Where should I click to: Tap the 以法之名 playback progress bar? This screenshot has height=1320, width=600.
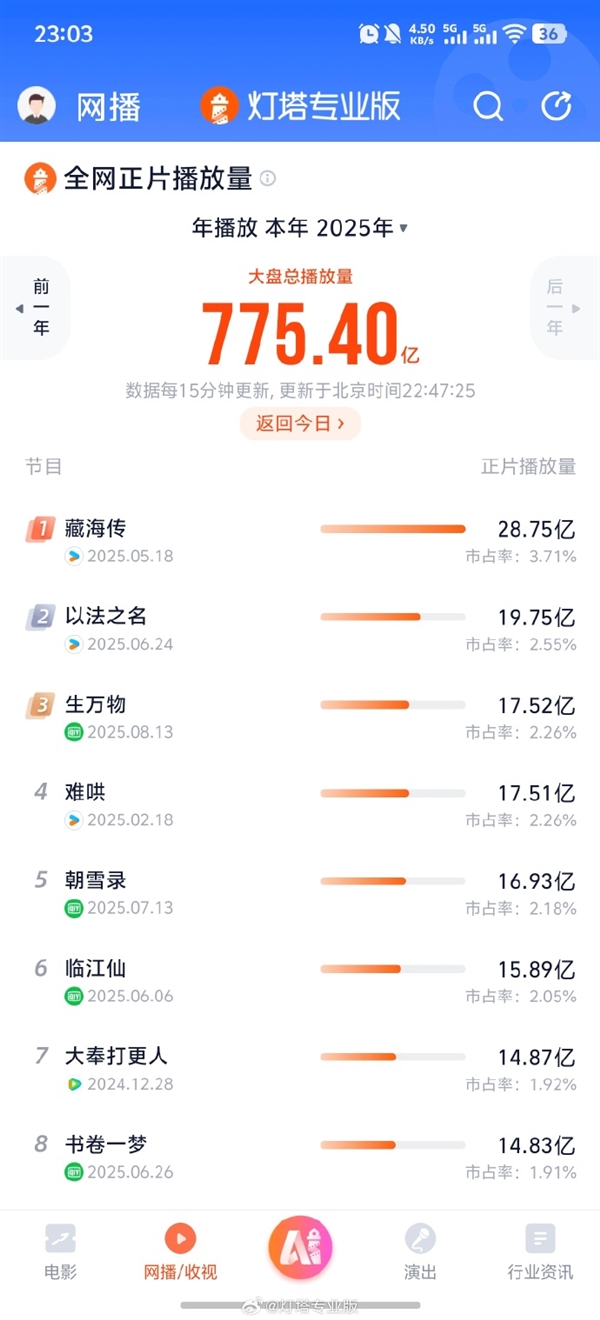pyautogui.click(x=394, y=617)
